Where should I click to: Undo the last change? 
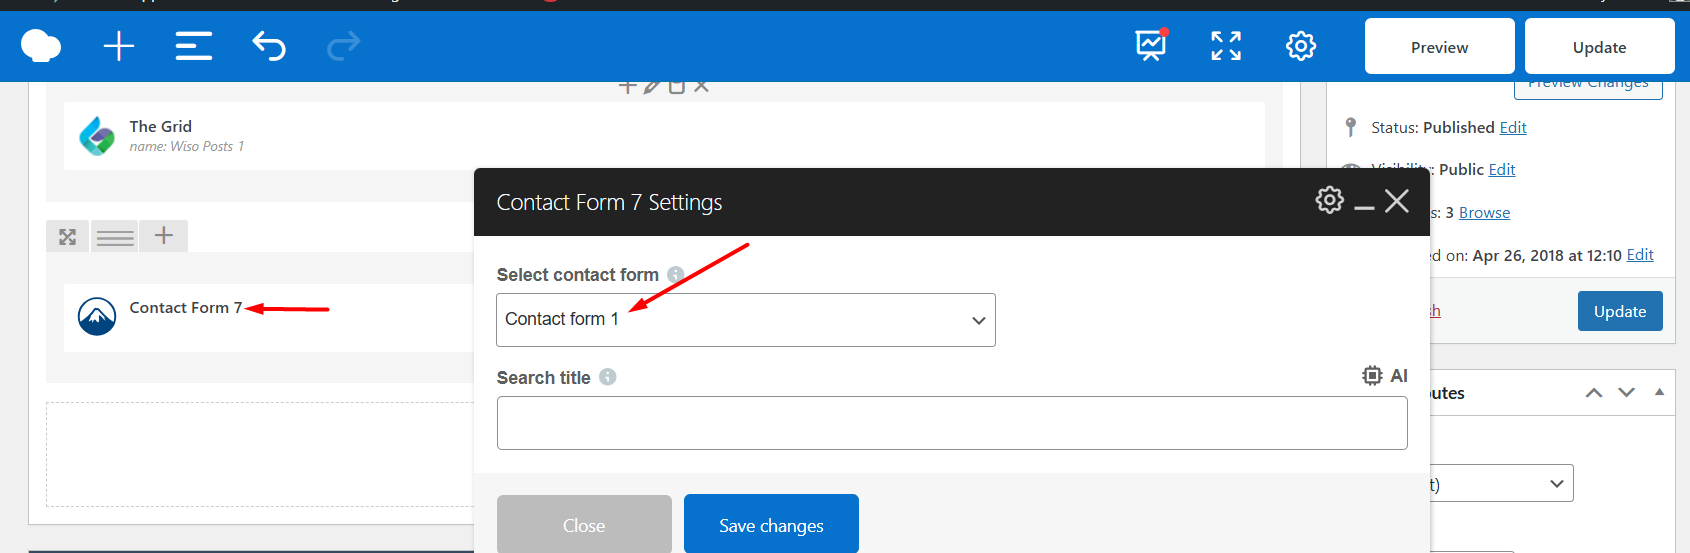click(x=269, y=46)
